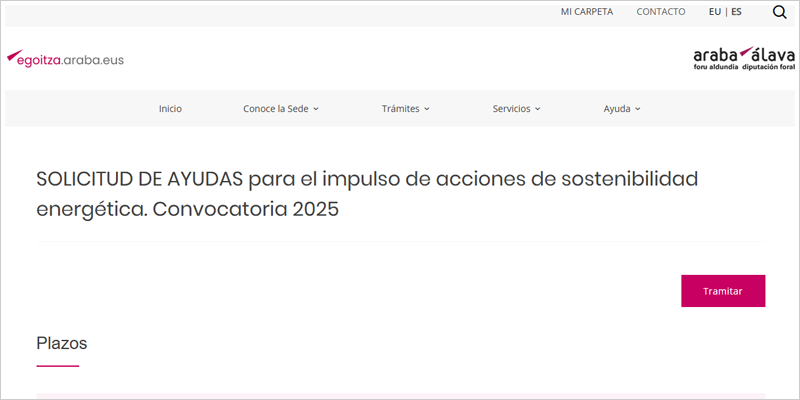Switch language to EU

coord(714,12)
